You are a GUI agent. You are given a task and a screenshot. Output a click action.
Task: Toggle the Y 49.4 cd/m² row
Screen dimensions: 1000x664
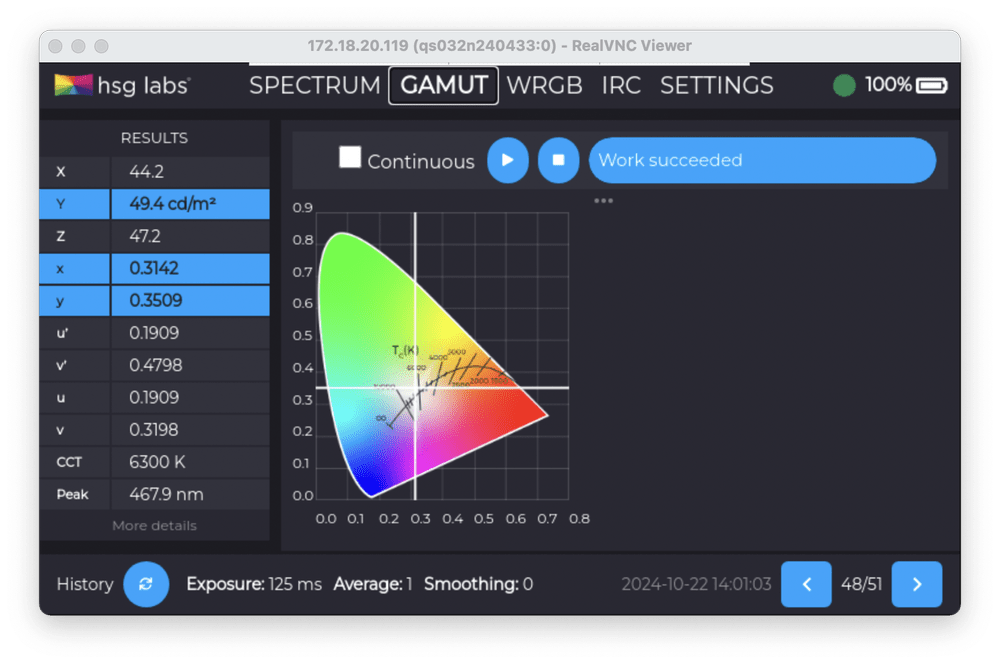[154, 204]
